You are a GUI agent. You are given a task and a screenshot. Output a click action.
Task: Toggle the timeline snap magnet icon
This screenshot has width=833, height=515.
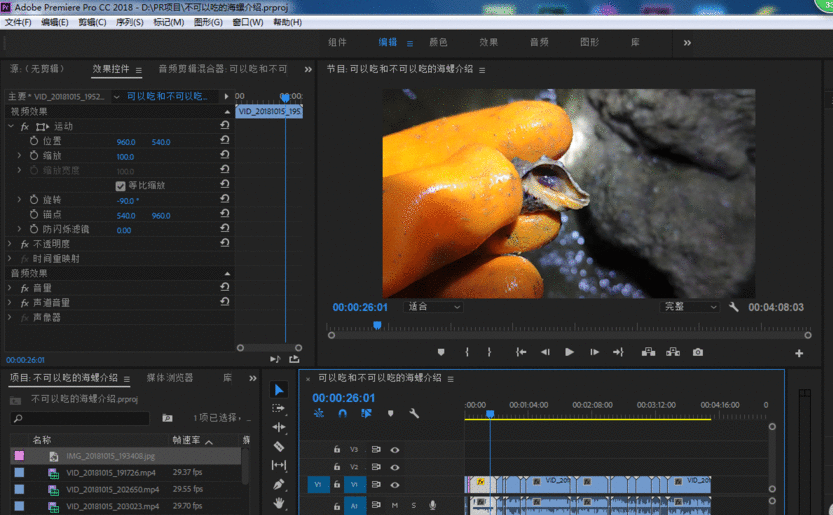(x=342, y=413)
